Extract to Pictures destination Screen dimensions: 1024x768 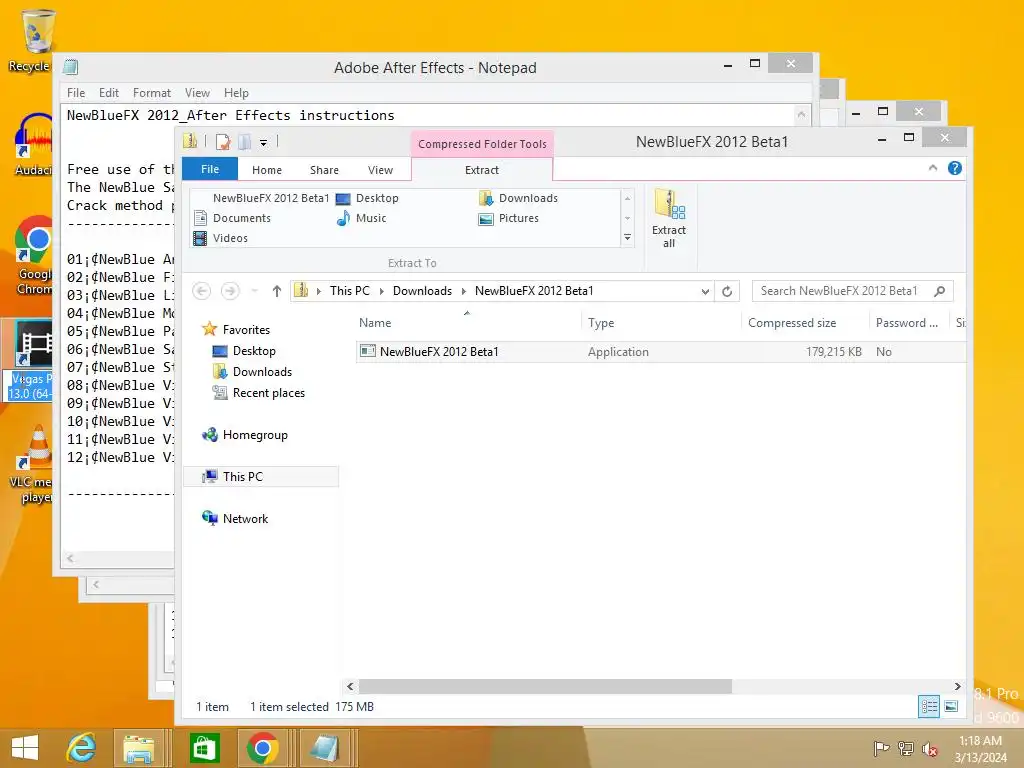(509, 218)
